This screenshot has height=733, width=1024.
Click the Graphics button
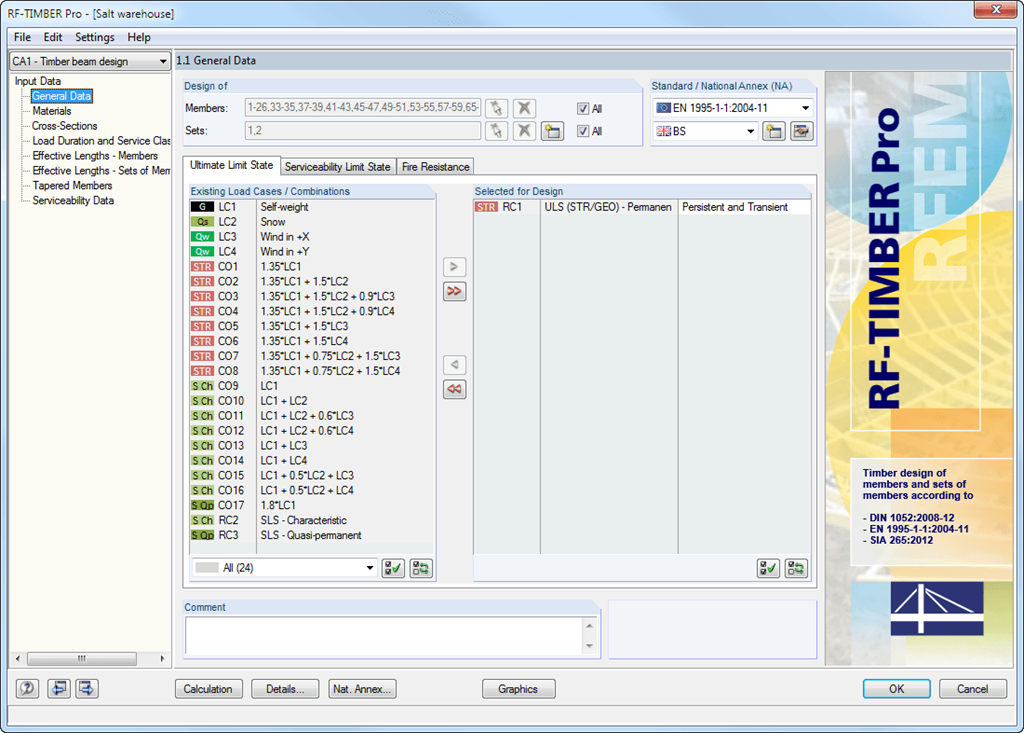tap(519, 689)
